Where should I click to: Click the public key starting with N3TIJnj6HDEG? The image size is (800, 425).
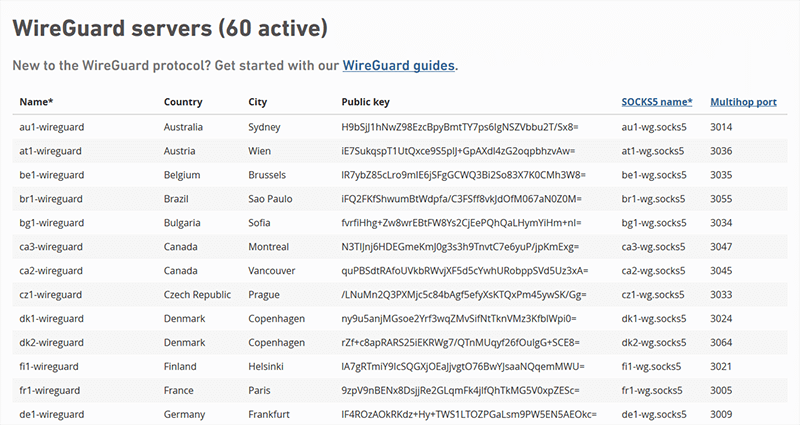(460, 247)
